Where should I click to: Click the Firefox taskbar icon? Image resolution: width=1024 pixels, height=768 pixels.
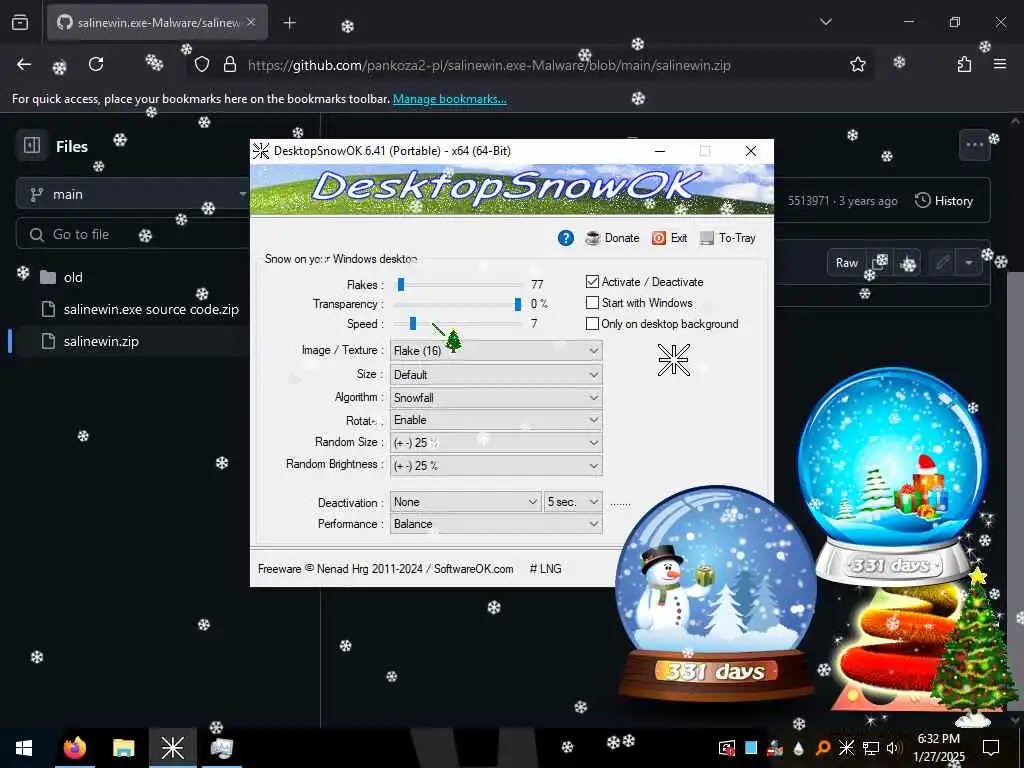coord(74,748)
